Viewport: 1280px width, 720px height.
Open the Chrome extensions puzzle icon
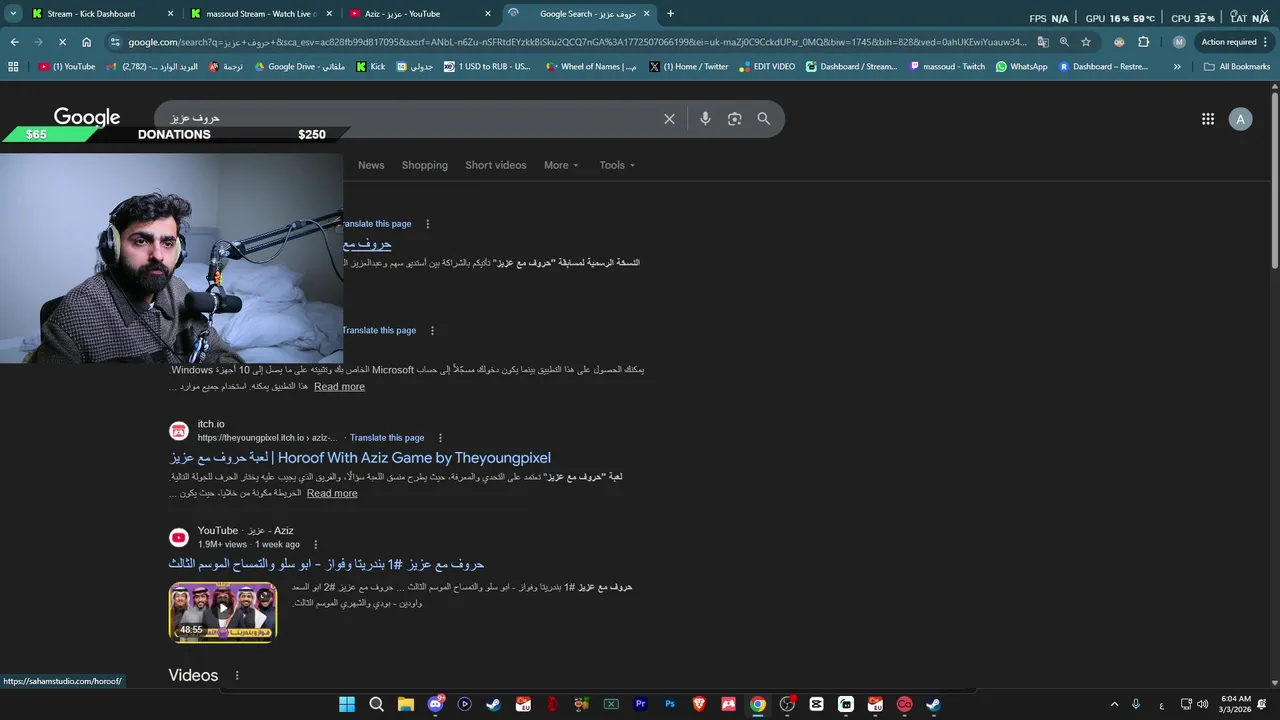coord(1144,42)
